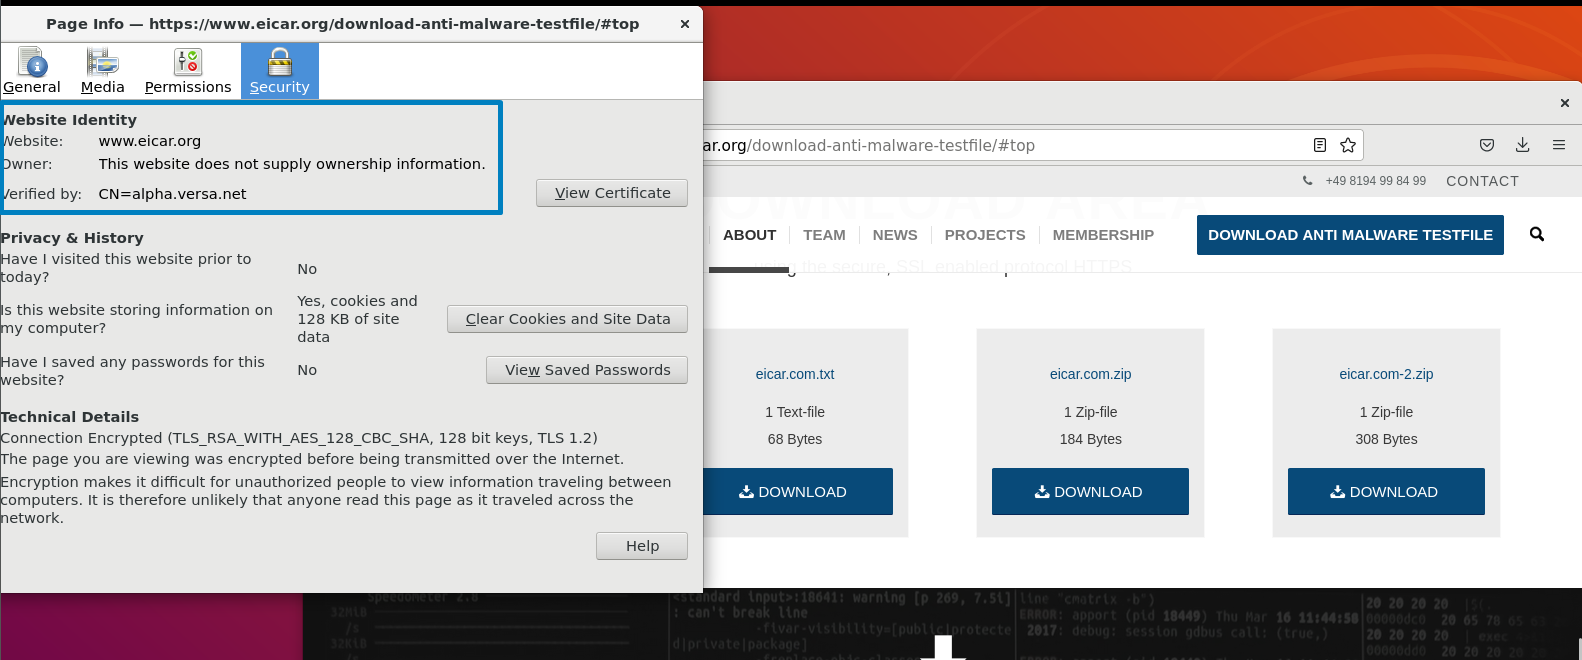Toggle reader view icon in address bar
This screenshot has height=660, width=1582.
pos(1320,145)
